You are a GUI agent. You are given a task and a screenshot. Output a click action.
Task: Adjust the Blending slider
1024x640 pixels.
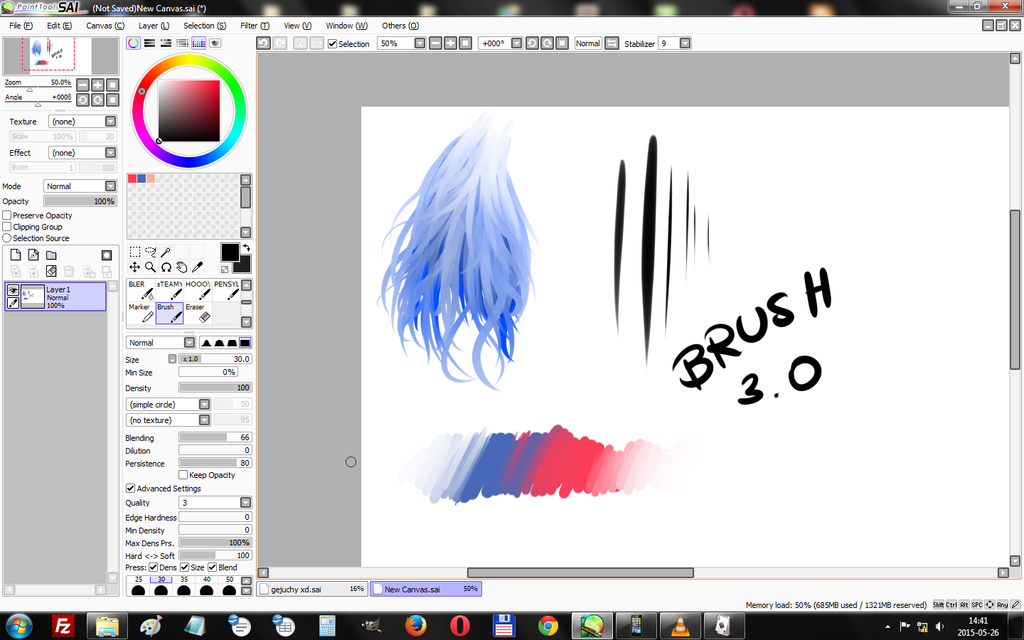(215, 437)
